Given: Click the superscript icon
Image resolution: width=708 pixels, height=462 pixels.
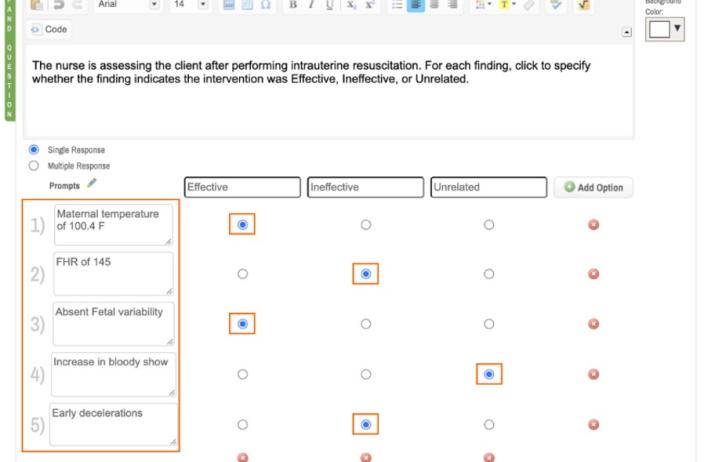Looking at the screenshot, I should 370,5.
